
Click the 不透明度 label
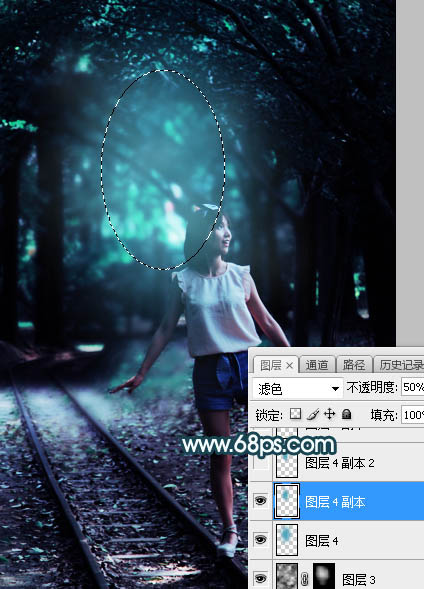[x=372, y=387]
